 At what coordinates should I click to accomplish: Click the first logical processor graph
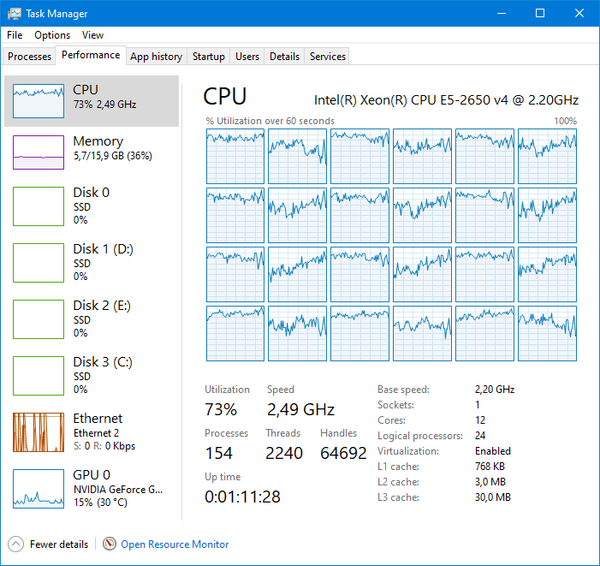(x=234, y=154)
